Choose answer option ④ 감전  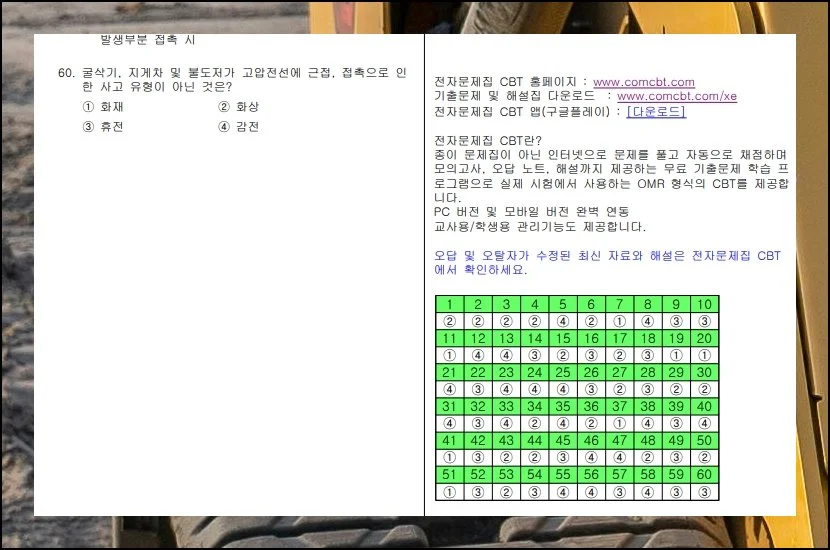pyautogui.click(x=238, y=127)
